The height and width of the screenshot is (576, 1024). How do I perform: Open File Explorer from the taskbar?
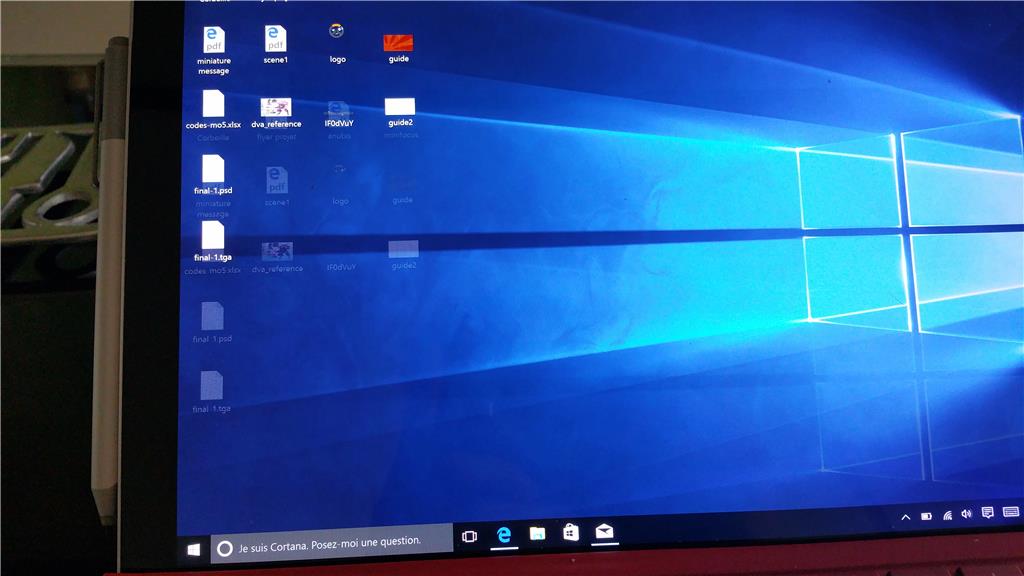point(537,534)
